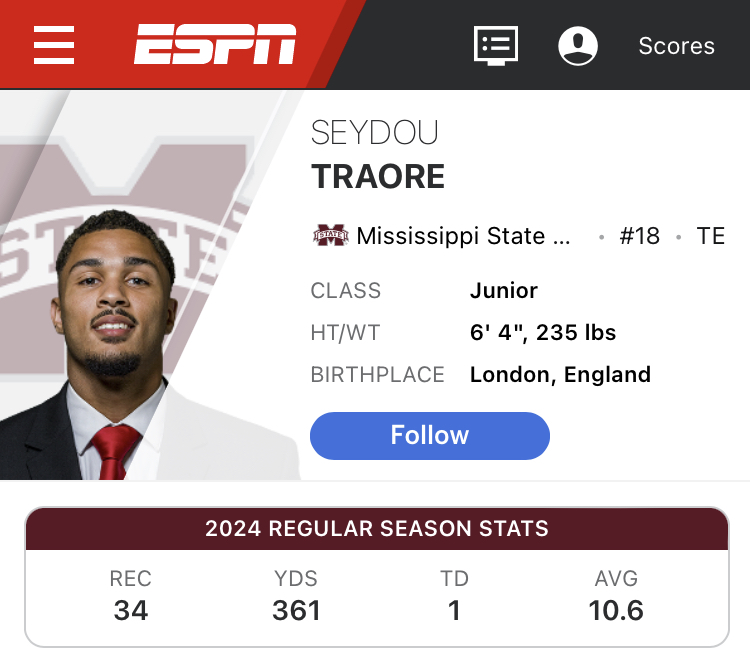Select the 2024 Regular Season Stats header

click(x=377, y=529)
